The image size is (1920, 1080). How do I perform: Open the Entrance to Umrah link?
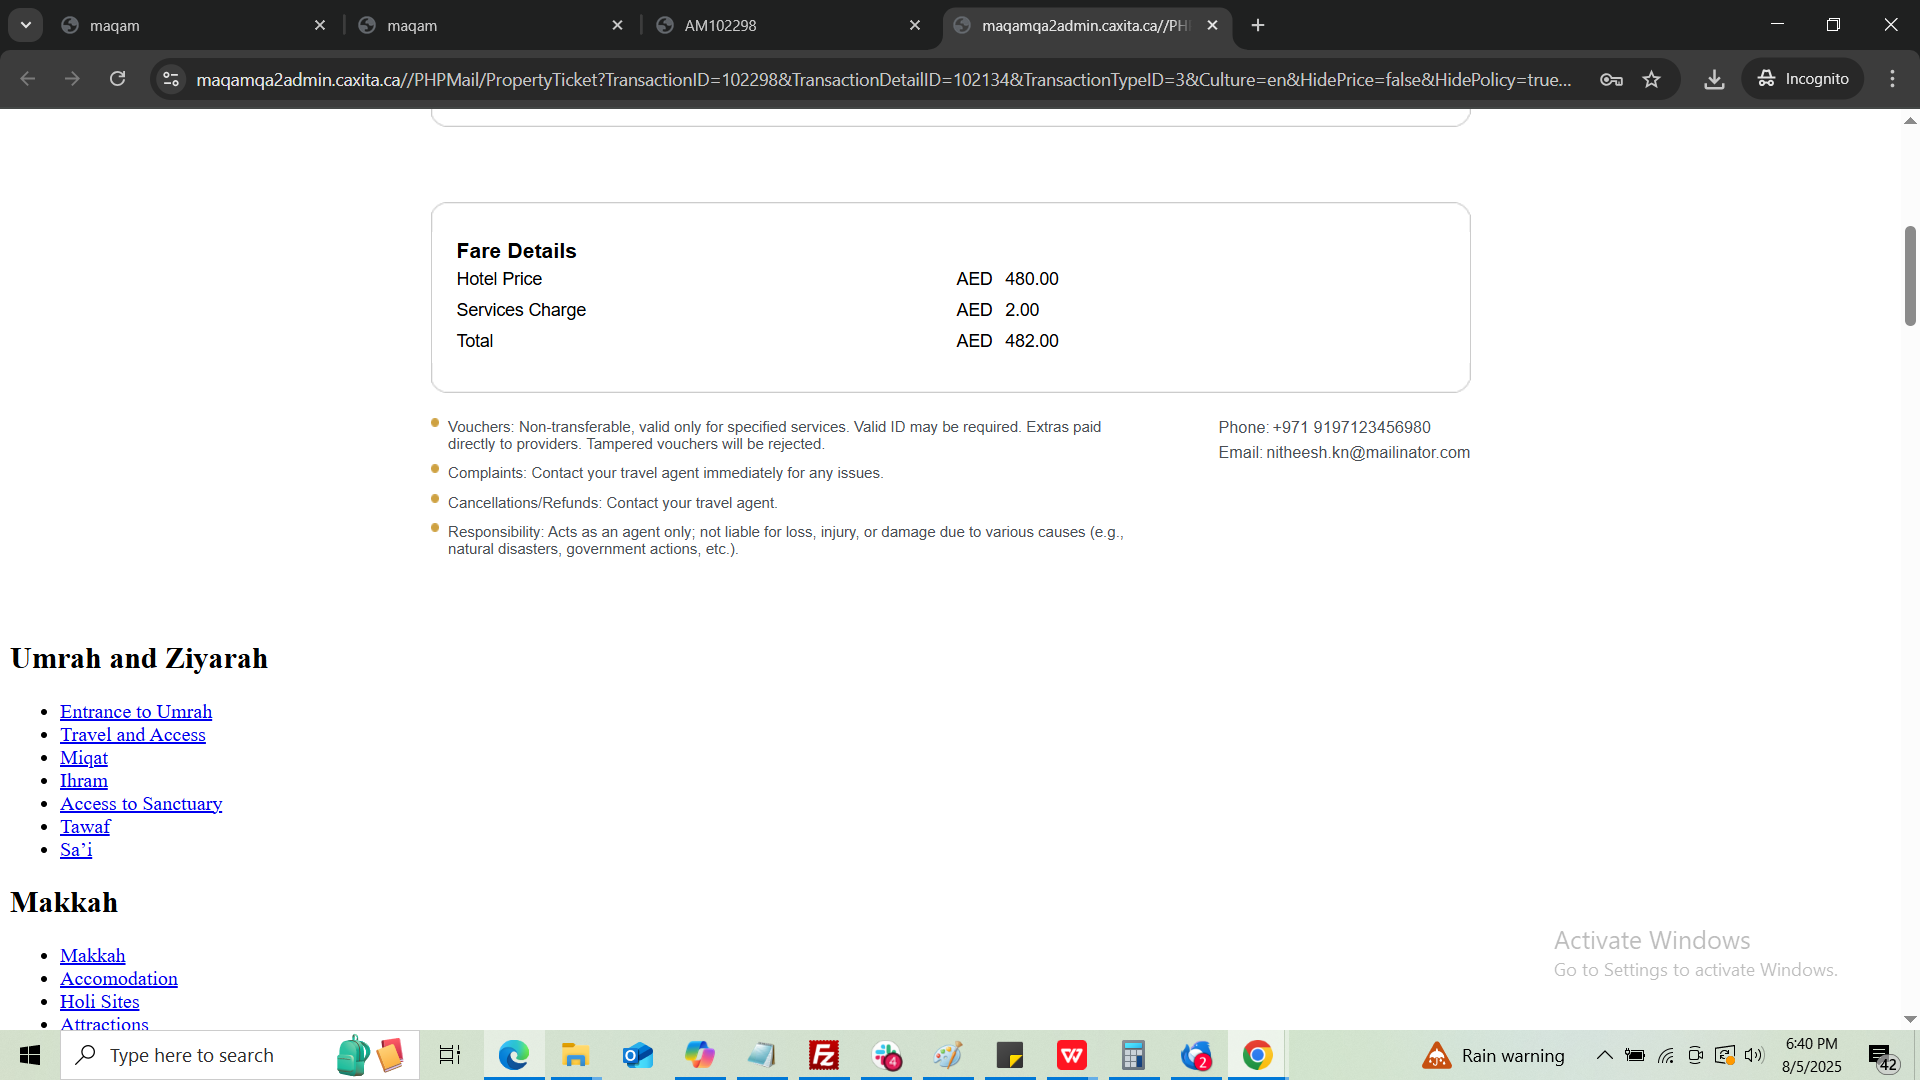[136, 712]
